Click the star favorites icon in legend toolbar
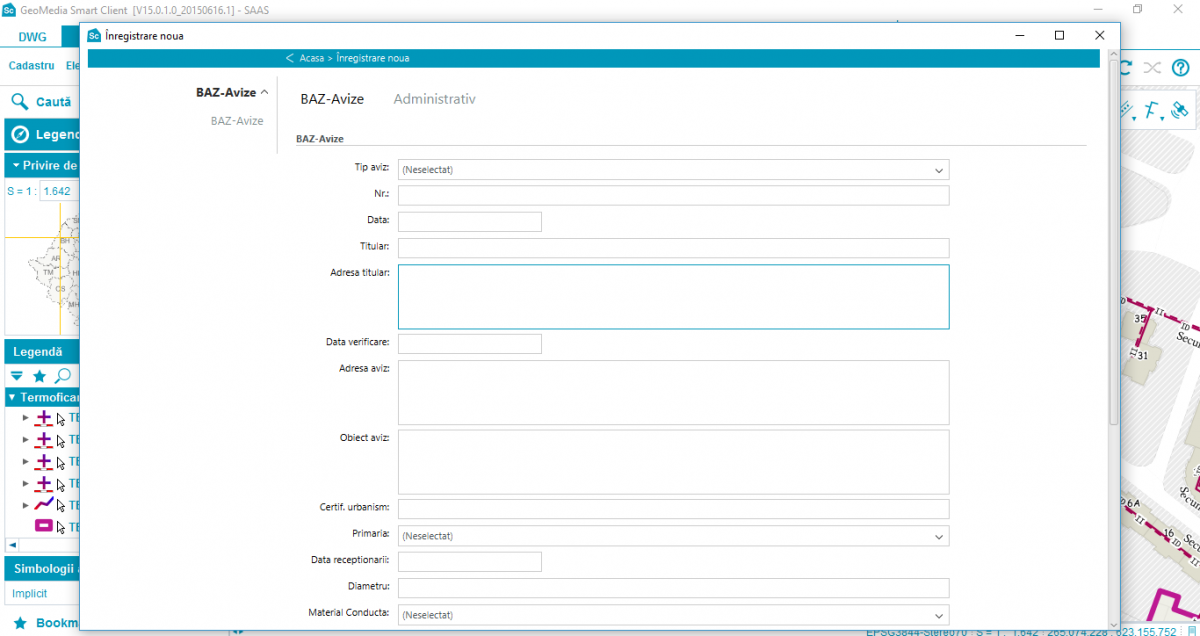This screenshot has width=1200, height=636. (39, 376)
